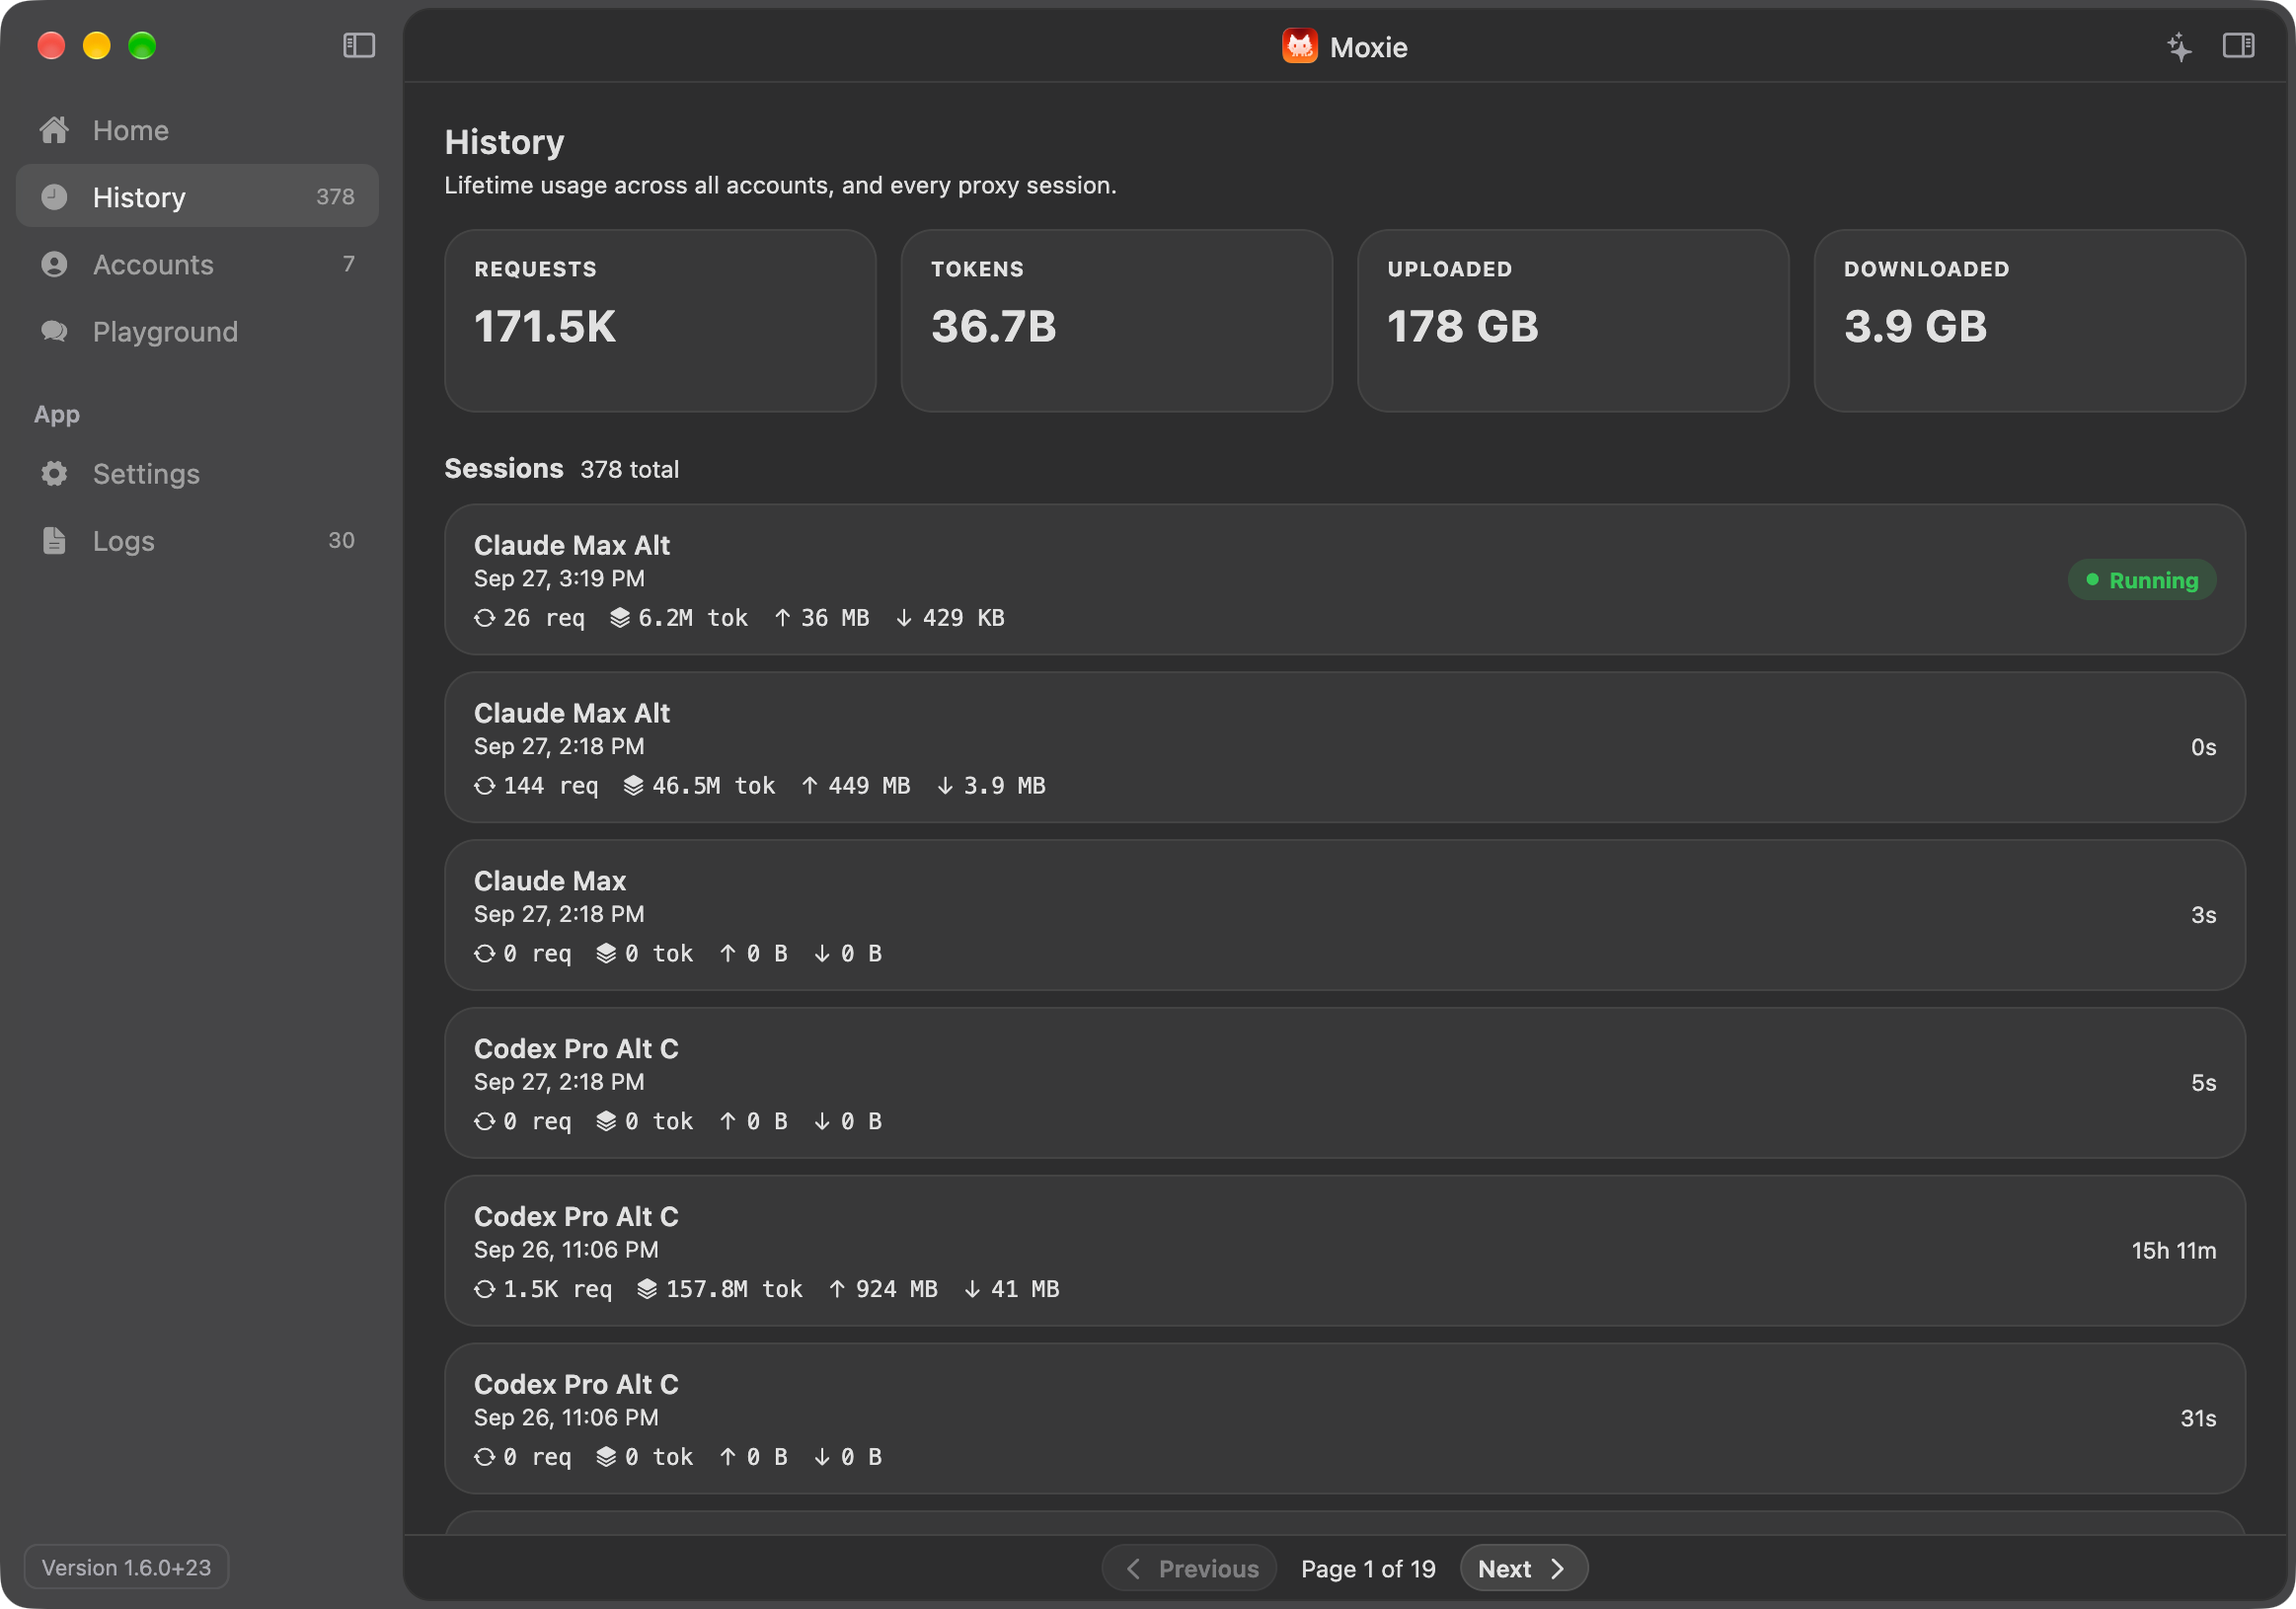This screenshot has height=1609, width=2296.
Task: Click upload arrow beside 36 MB
Action: [783, 618]
